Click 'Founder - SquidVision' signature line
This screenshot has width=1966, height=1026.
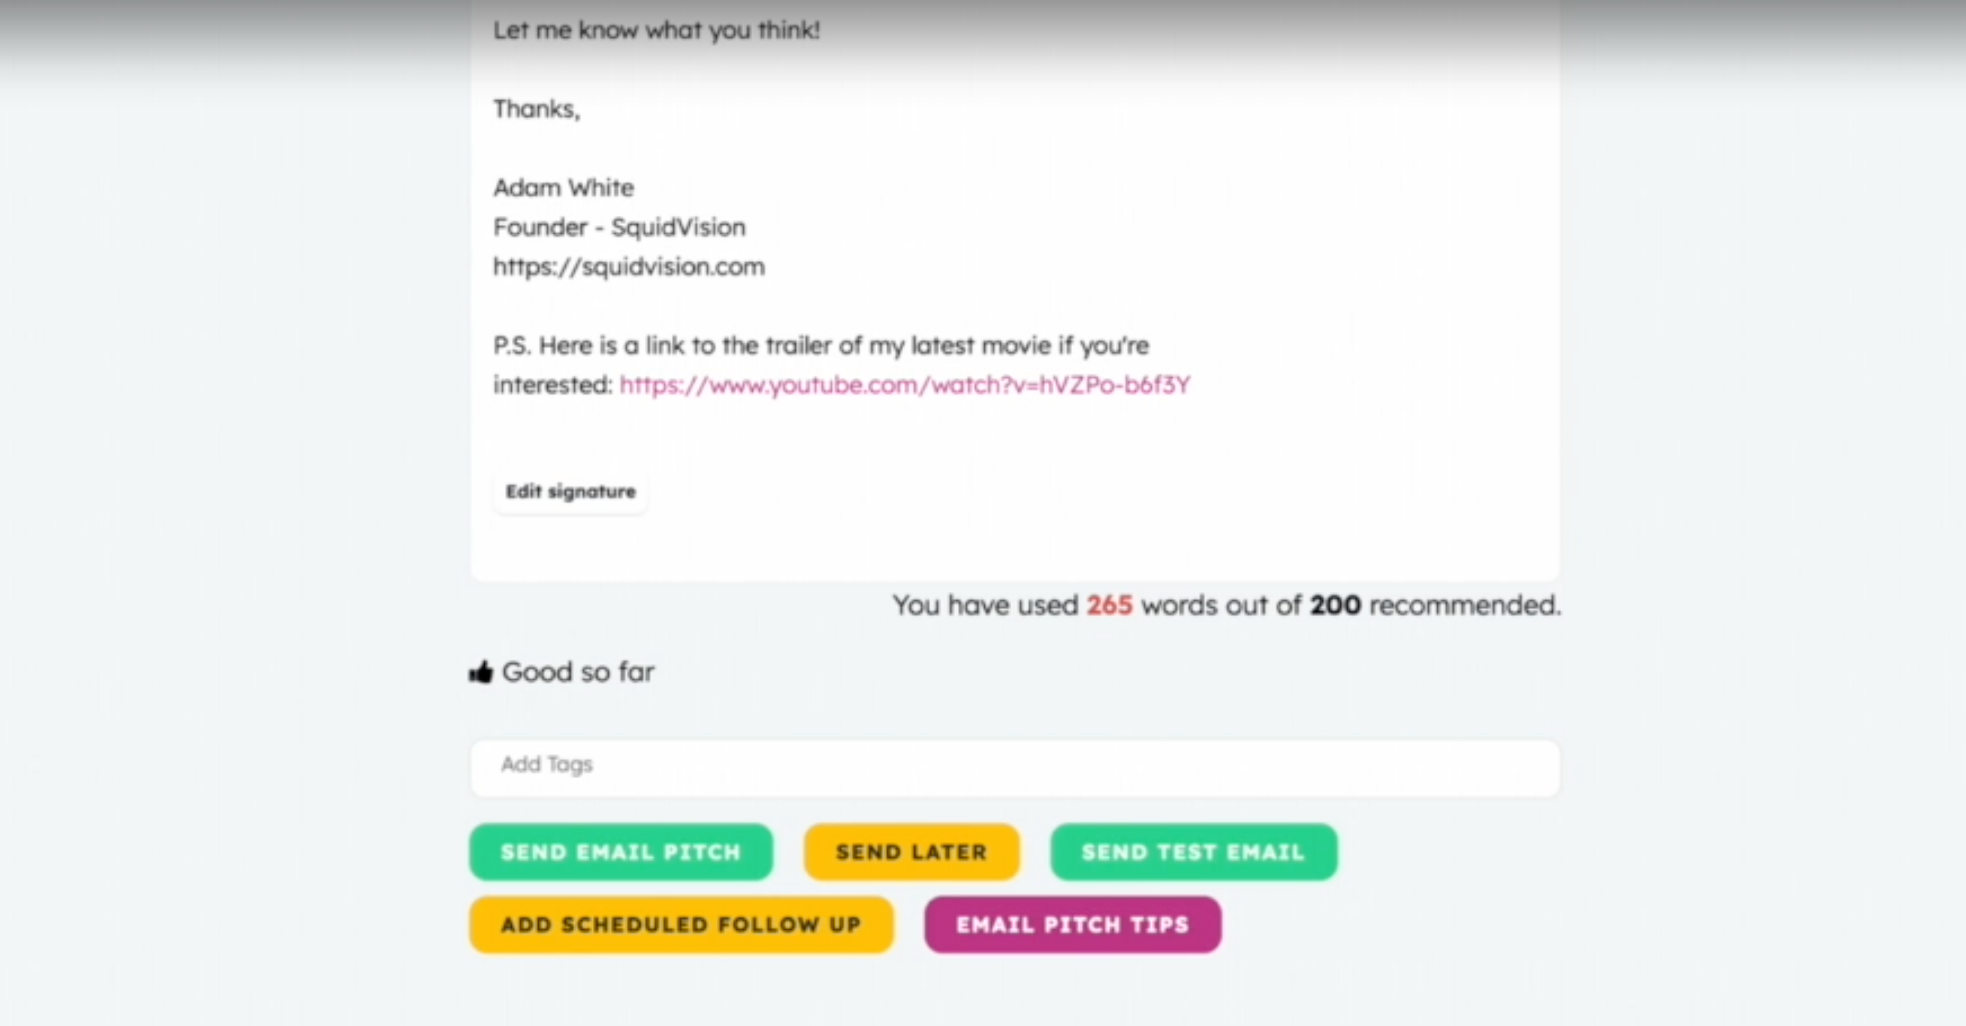[619, 227]
